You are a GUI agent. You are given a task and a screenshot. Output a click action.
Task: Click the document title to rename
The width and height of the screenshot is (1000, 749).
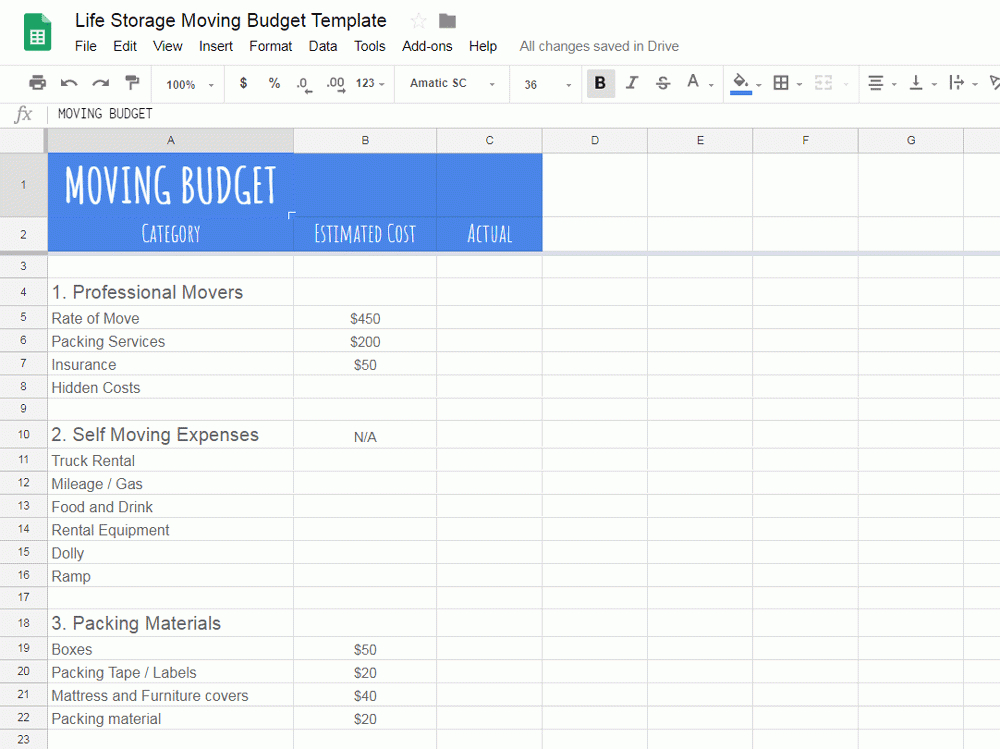[x=230, y=20]
